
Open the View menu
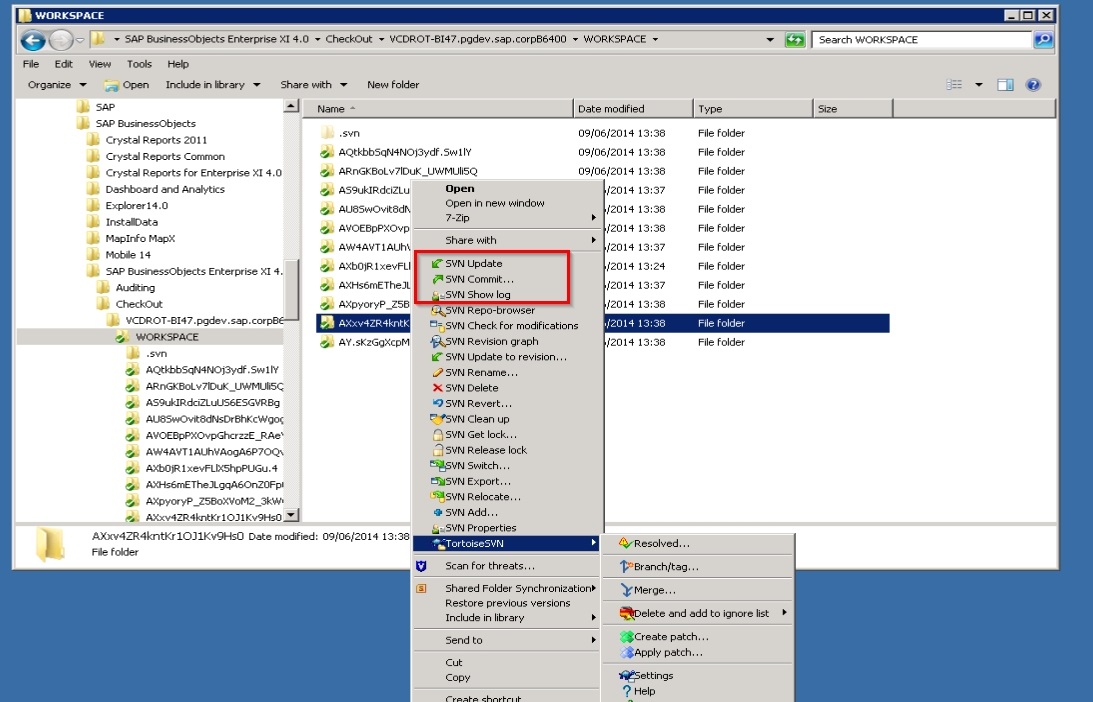(x=100, y=63)
